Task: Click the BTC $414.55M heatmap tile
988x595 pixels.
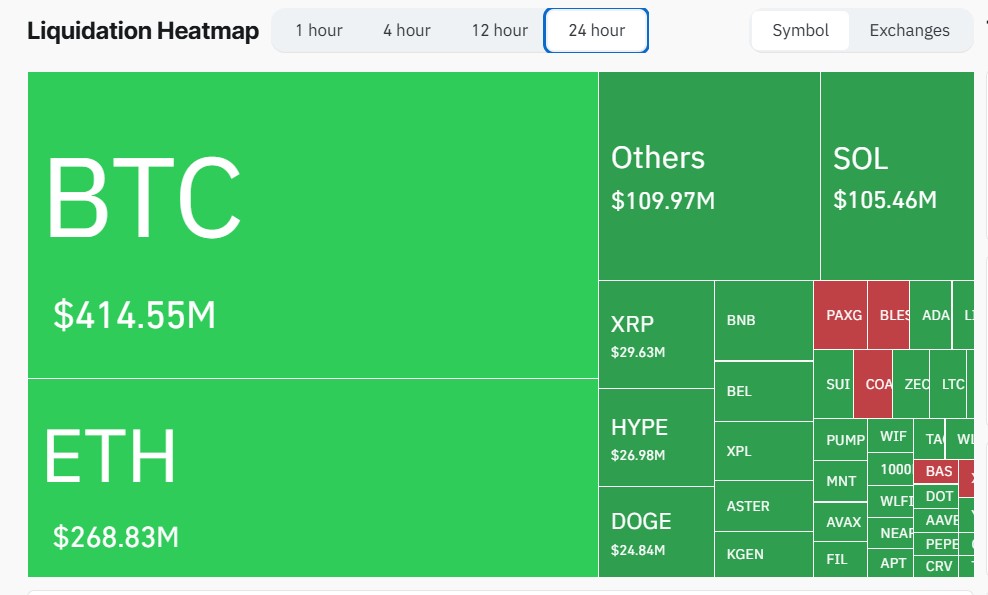Action: coord(312,225)
